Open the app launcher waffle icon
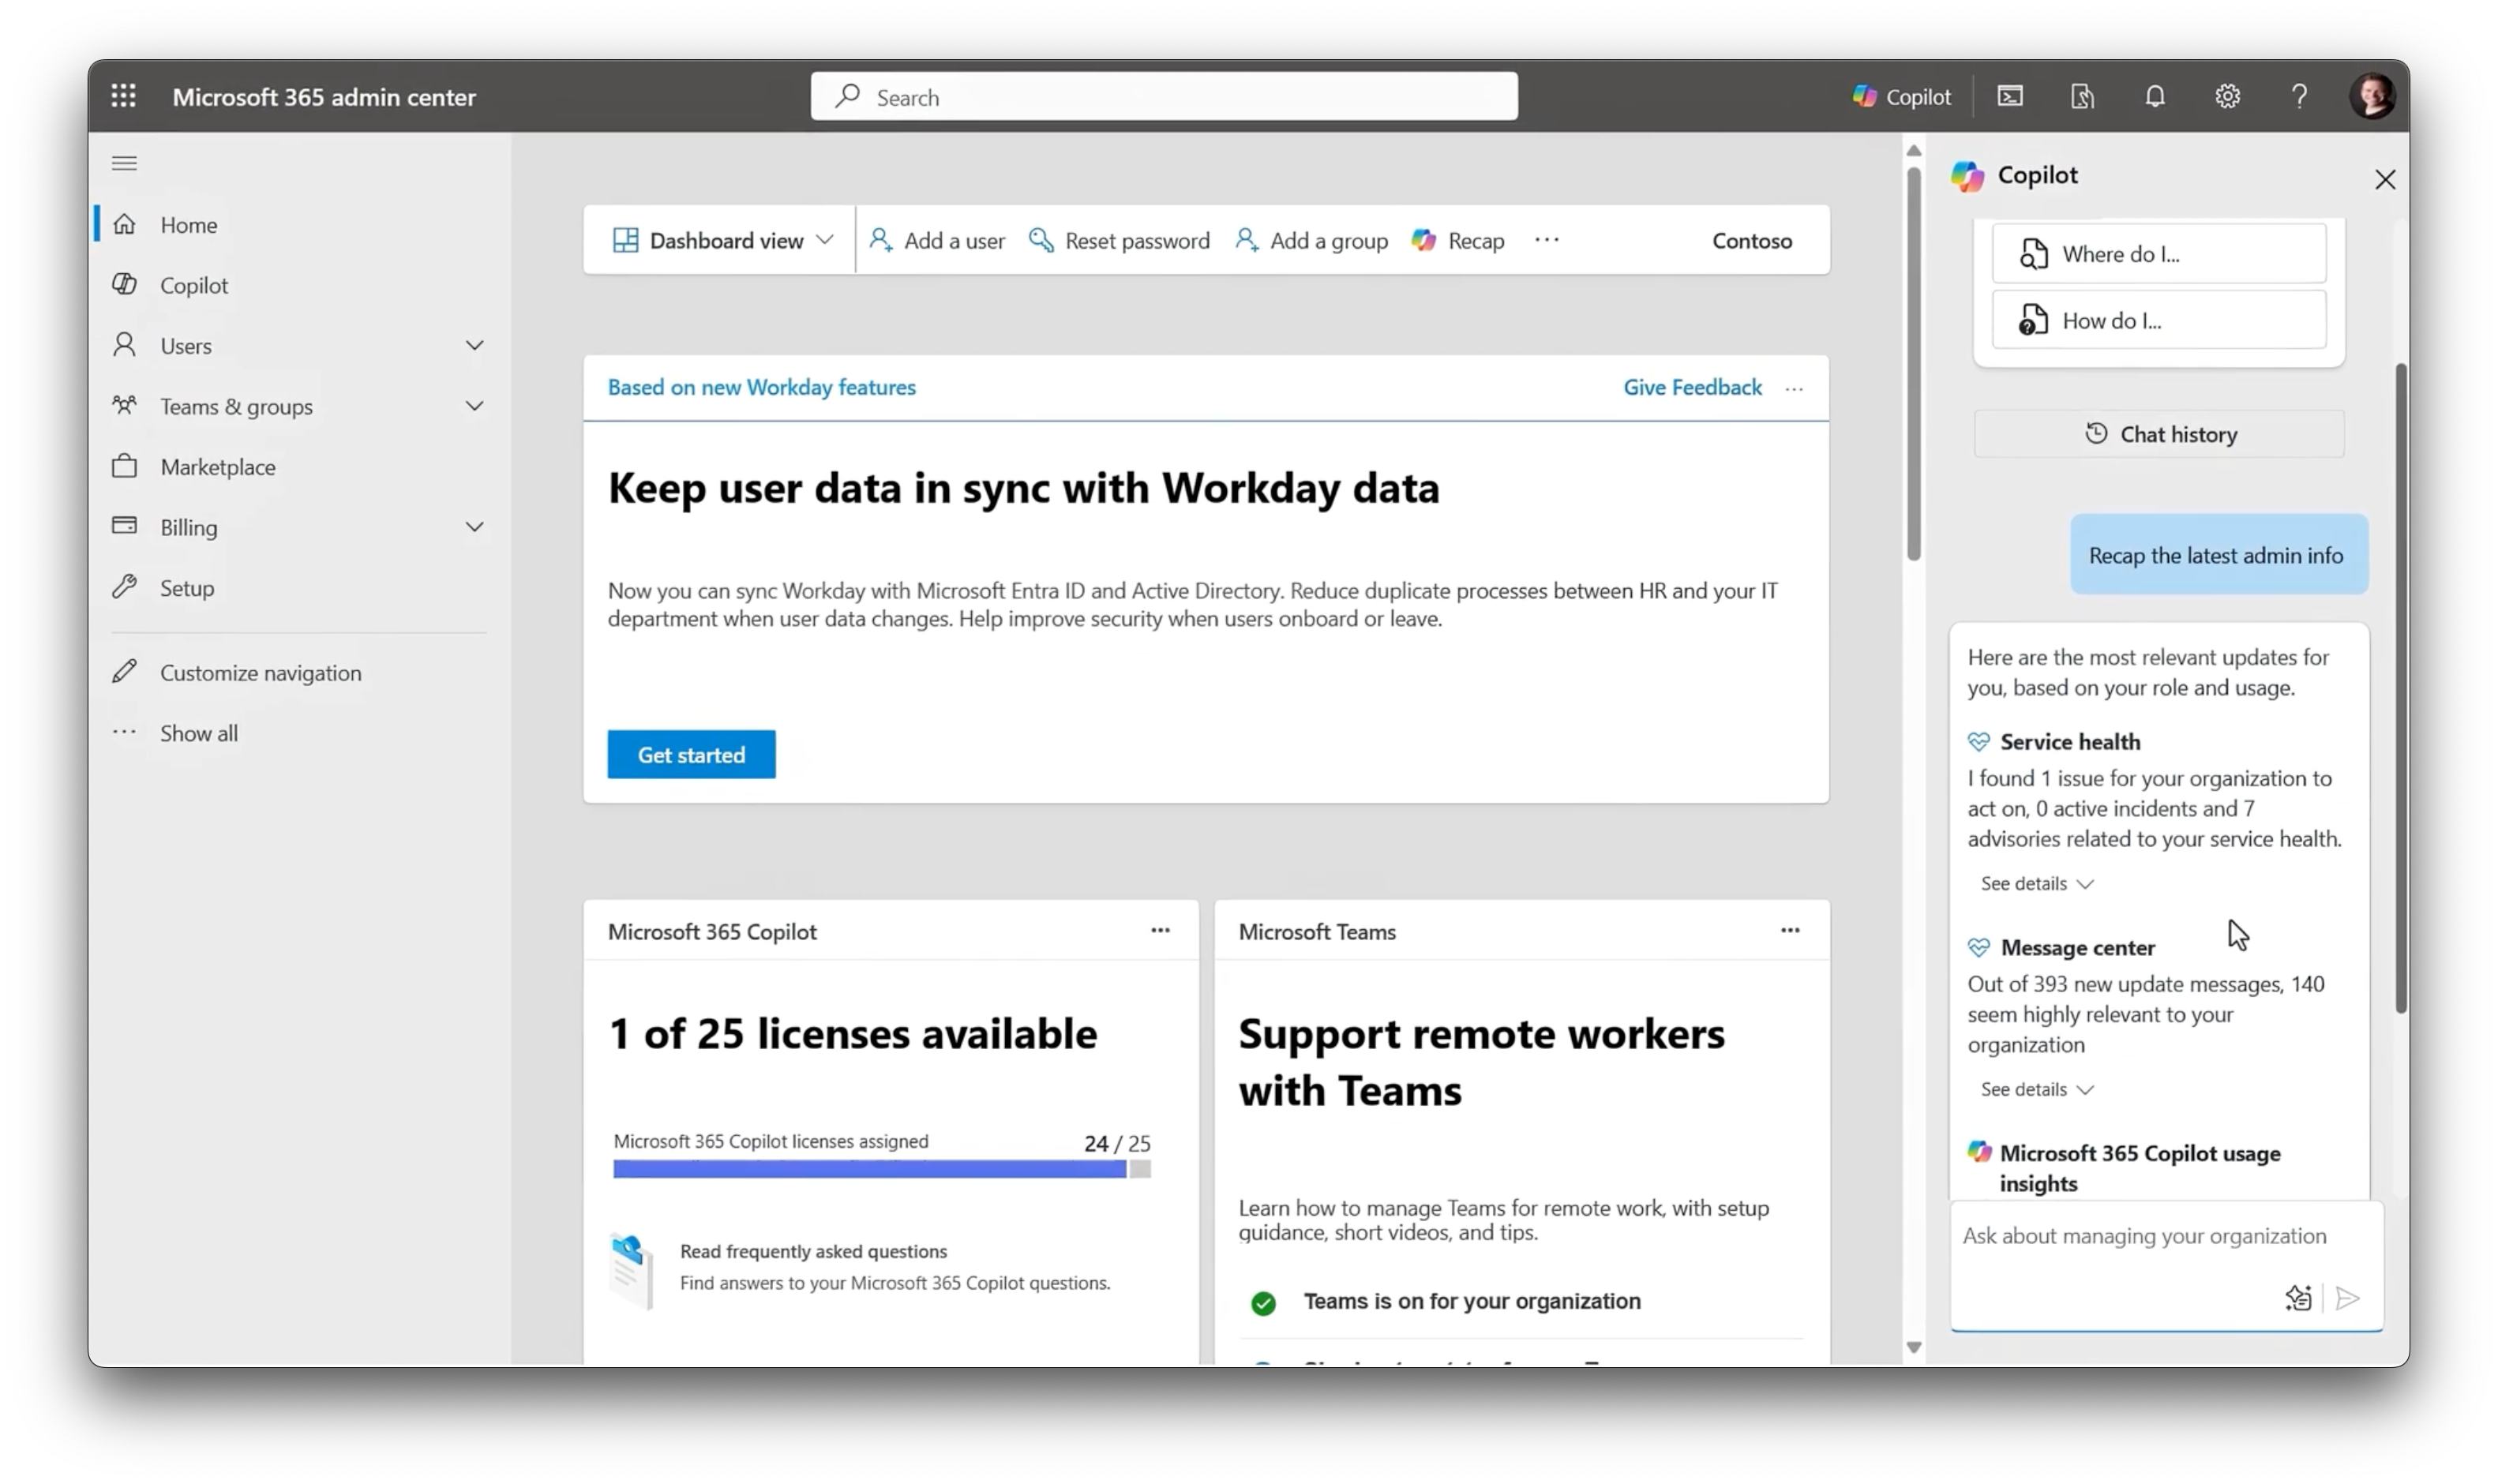The image size is (2498, 1484). 124,96
